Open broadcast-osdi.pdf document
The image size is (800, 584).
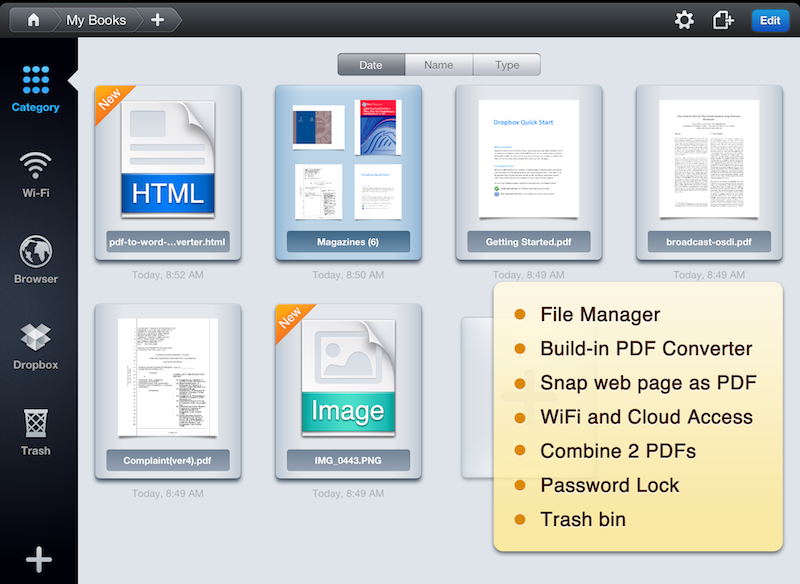pos(709,173)
